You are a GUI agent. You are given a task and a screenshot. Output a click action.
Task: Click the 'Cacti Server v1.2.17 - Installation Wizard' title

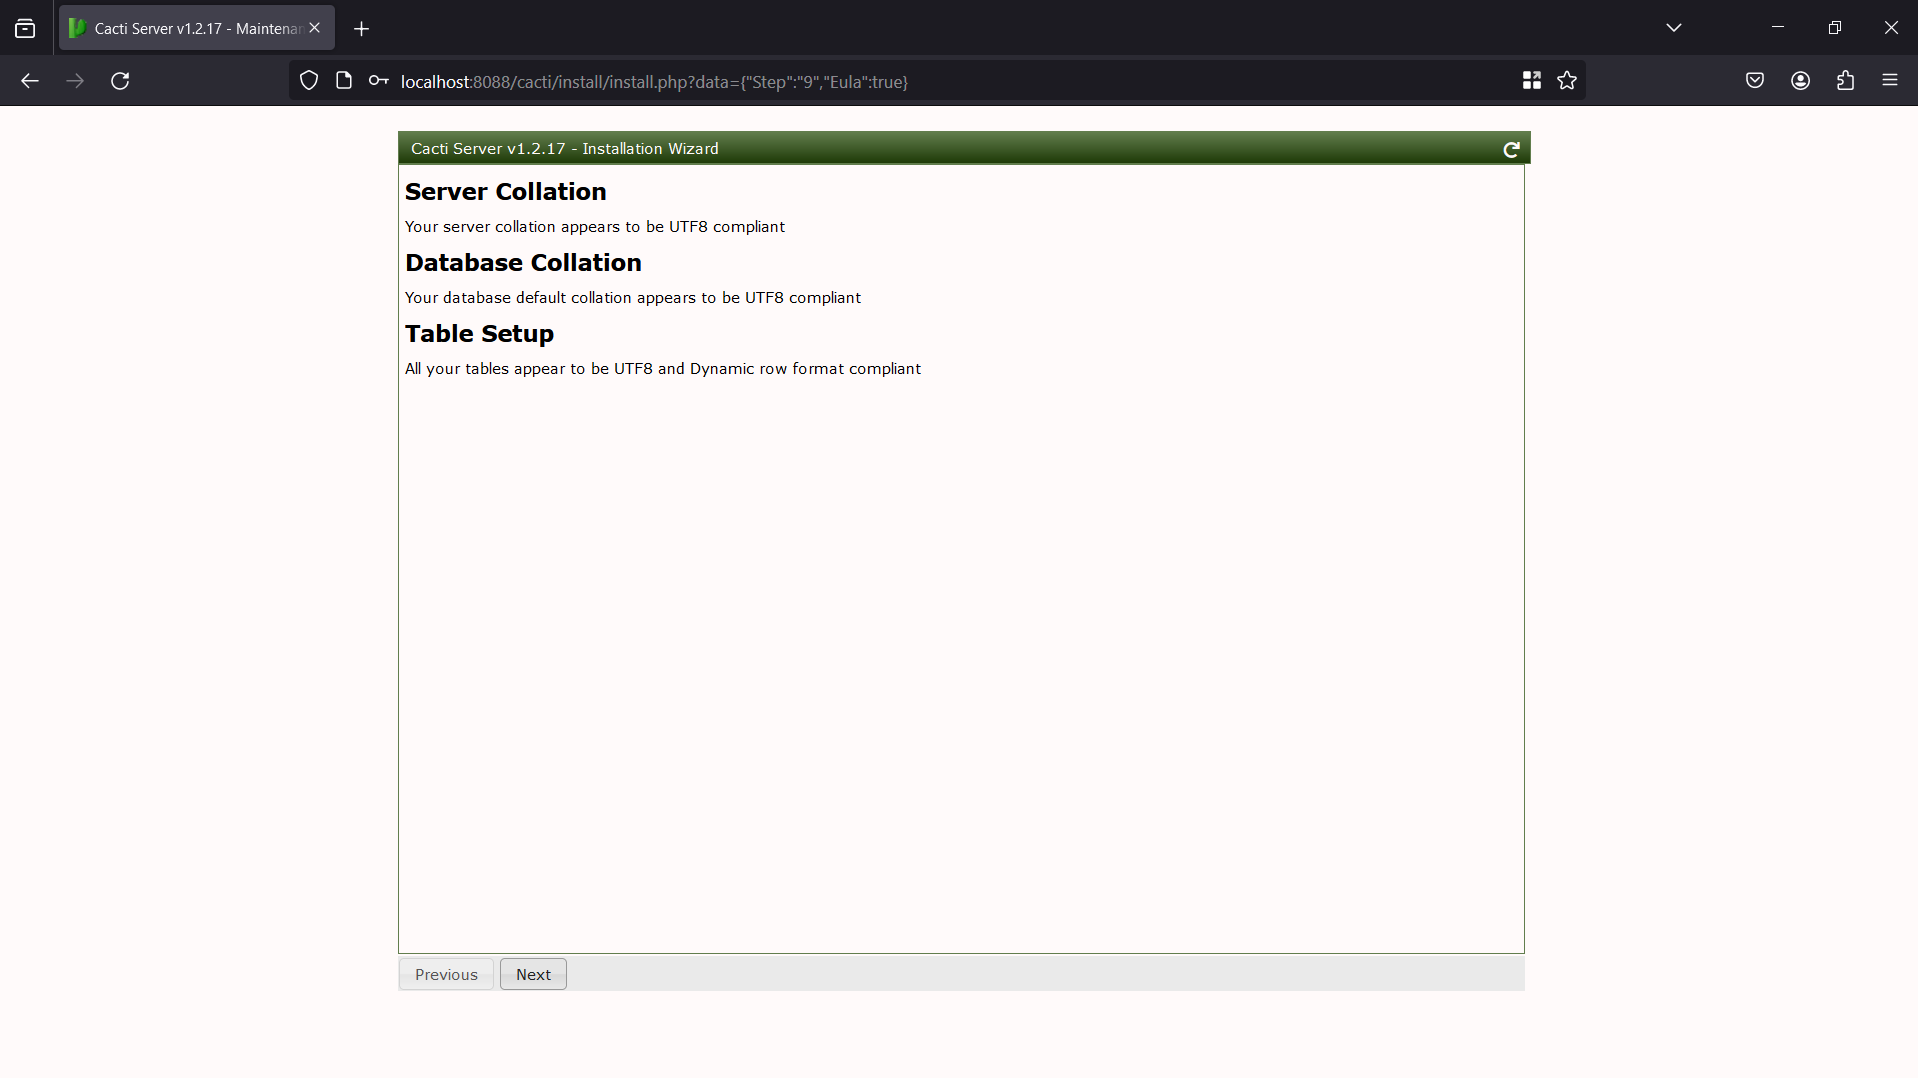[x=565, y=149]
